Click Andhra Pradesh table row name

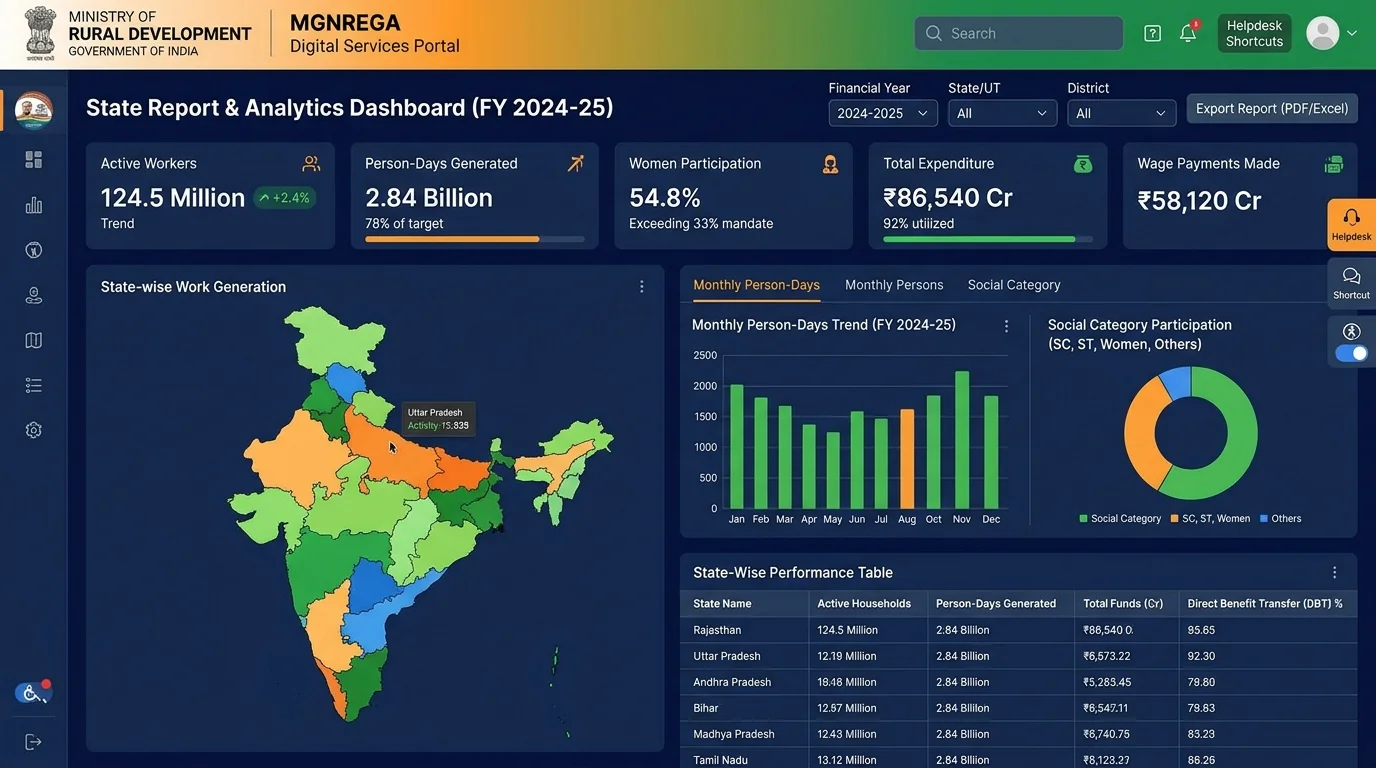[732, 682]
